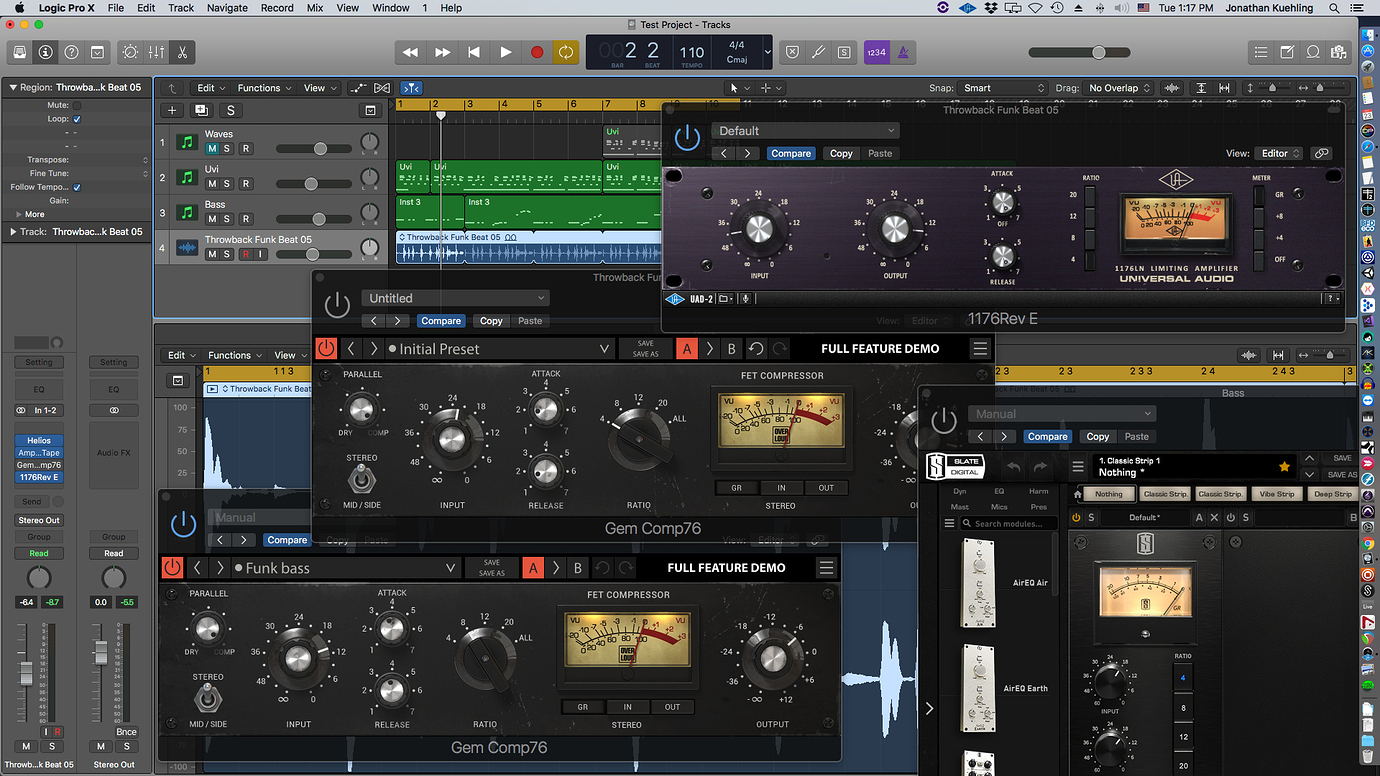The height and width of the screenshot is (776, 1380).
Task: Open the Snap Smart dropdown
Action: point(1002,88)
